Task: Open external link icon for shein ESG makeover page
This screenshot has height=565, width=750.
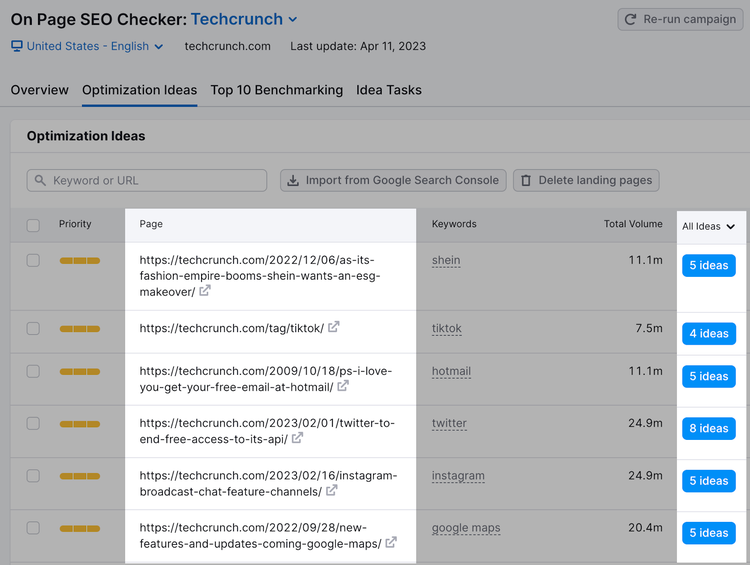Action: coord(205,290)
